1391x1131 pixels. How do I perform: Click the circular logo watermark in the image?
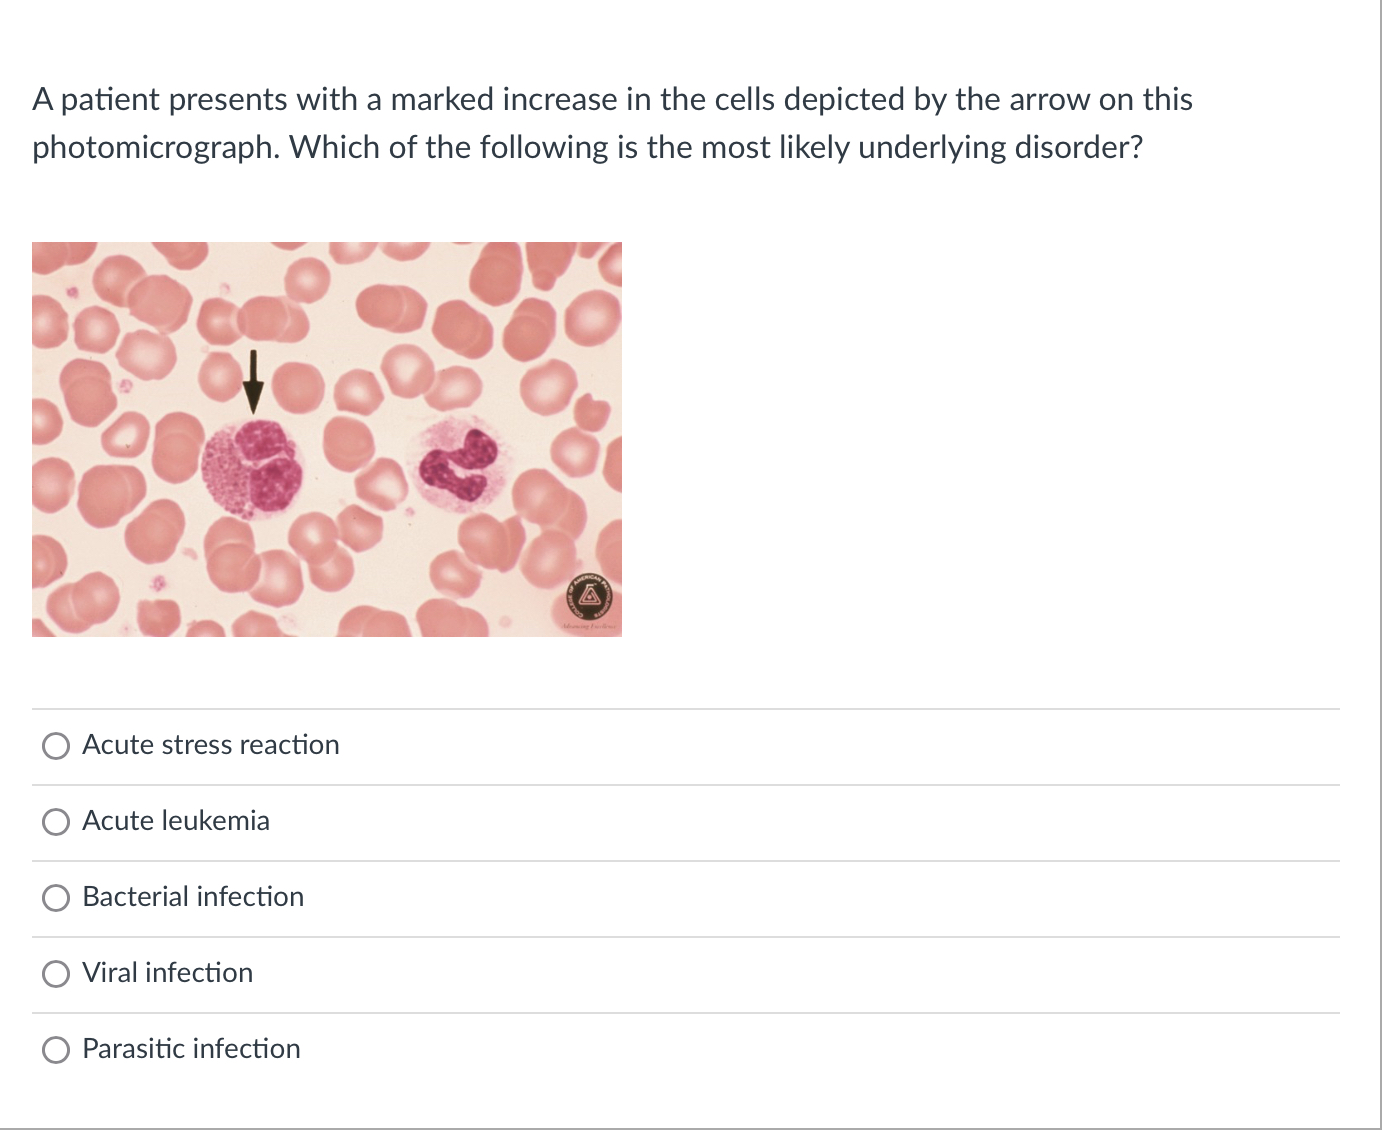click(589, 598)
